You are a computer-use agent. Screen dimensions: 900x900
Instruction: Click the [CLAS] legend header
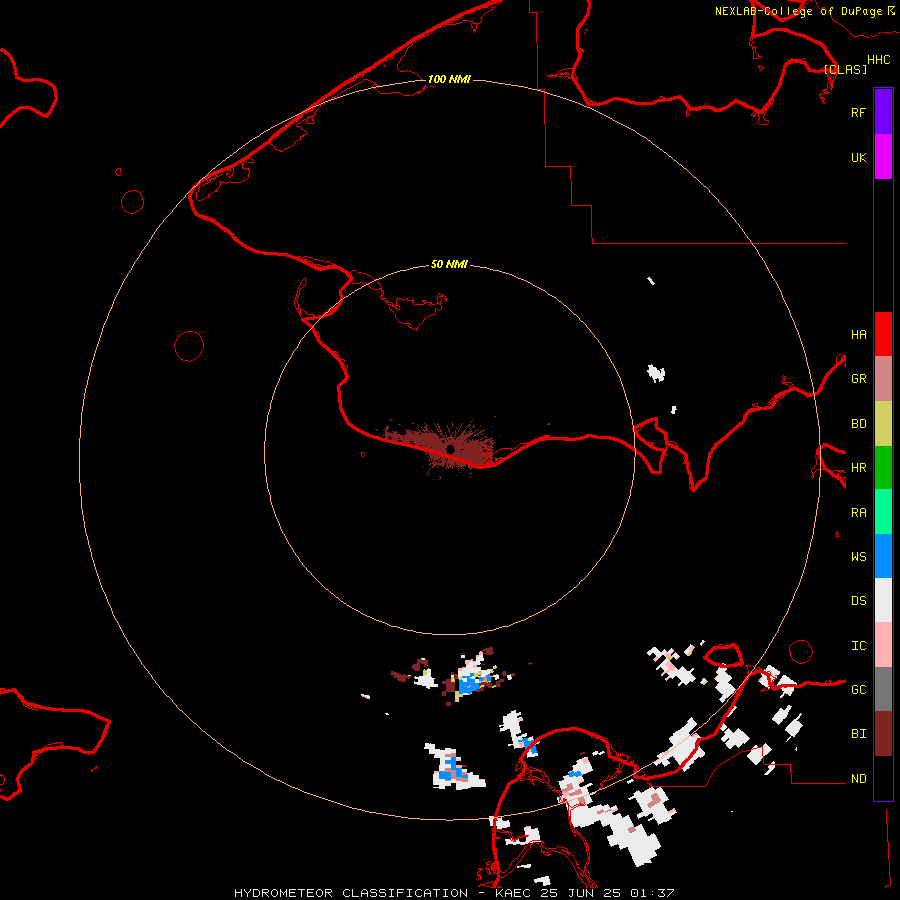point(845,69)
